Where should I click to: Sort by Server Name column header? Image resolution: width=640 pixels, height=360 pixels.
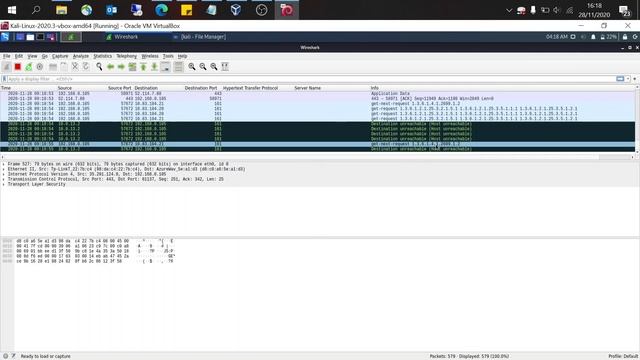[307, 88]
